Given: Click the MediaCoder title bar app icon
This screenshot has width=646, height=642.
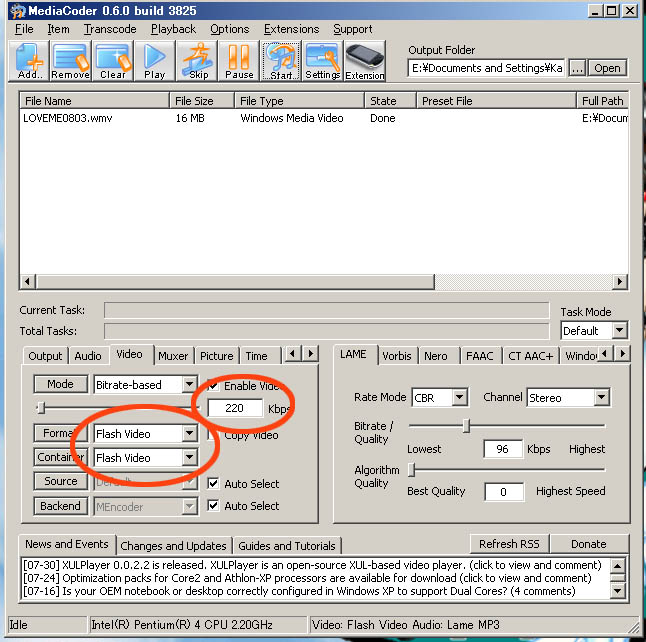Looking at the screenshot, I should click(x=17, y=11).
